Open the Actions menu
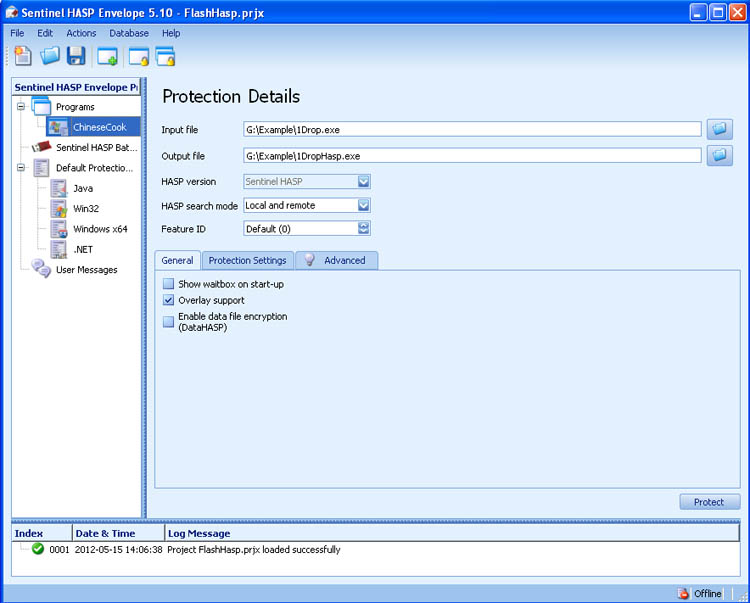This screenshot has width=750, height=603. (81, 33)
